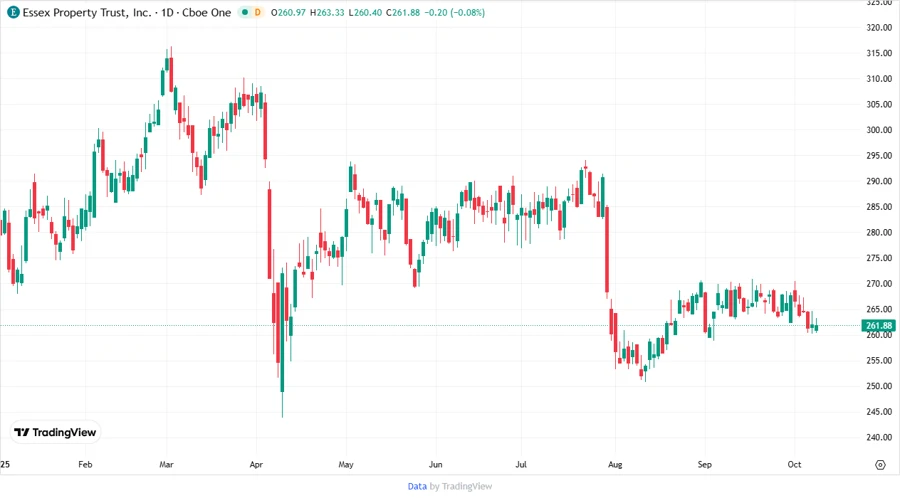Click the 240.00 price axis label

pyautogui.click(x=879, y=437)
